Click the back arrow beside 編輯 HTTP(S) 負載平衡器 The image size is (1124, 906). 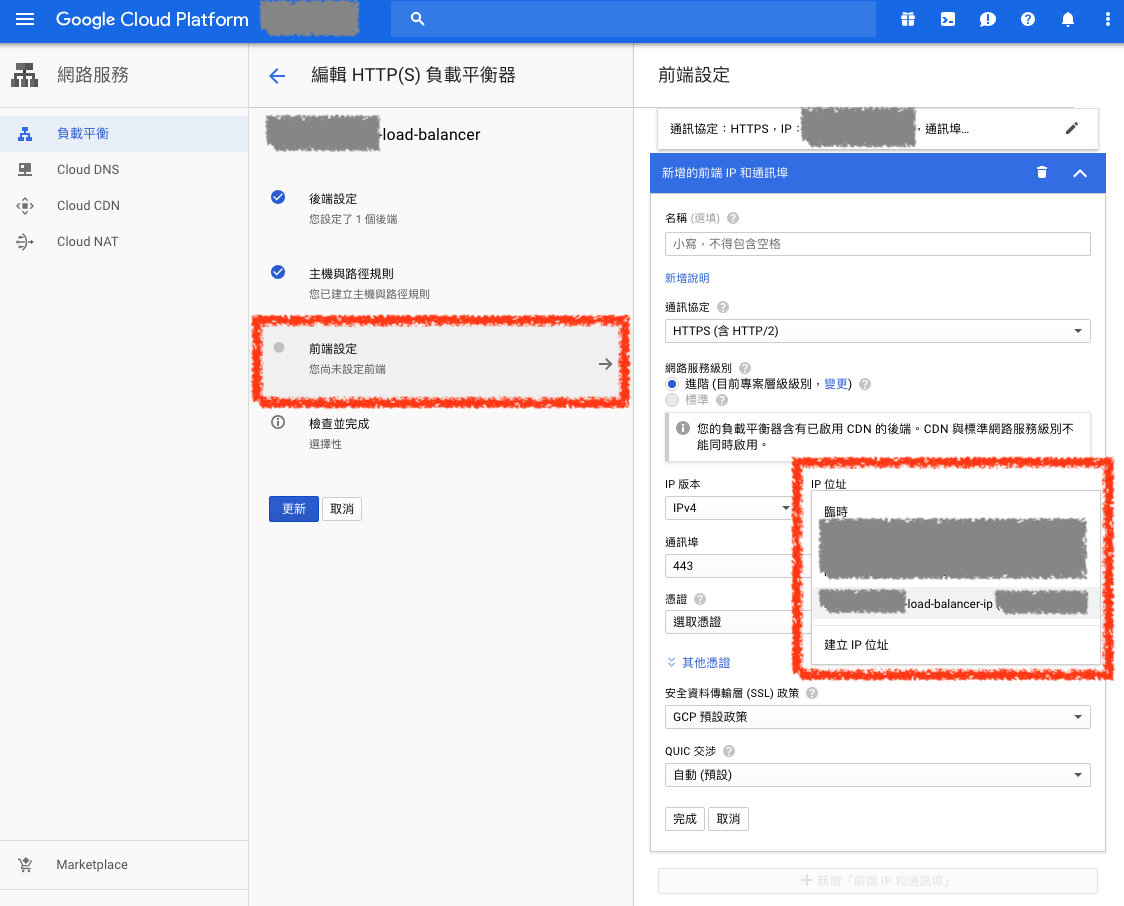(277, 75)
